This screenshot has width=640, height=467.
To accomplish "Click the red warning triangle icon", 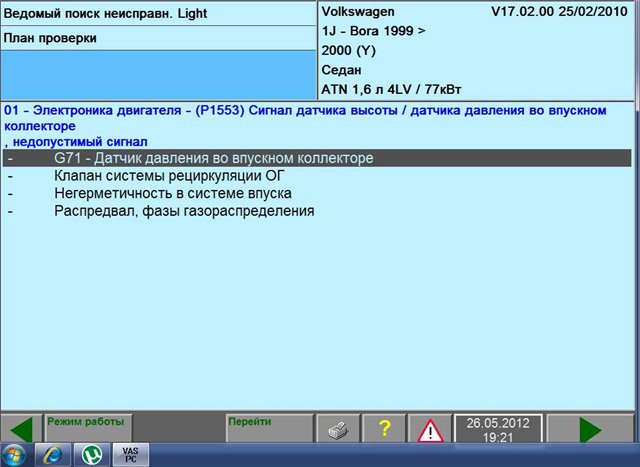I will (x=430, y=429).
